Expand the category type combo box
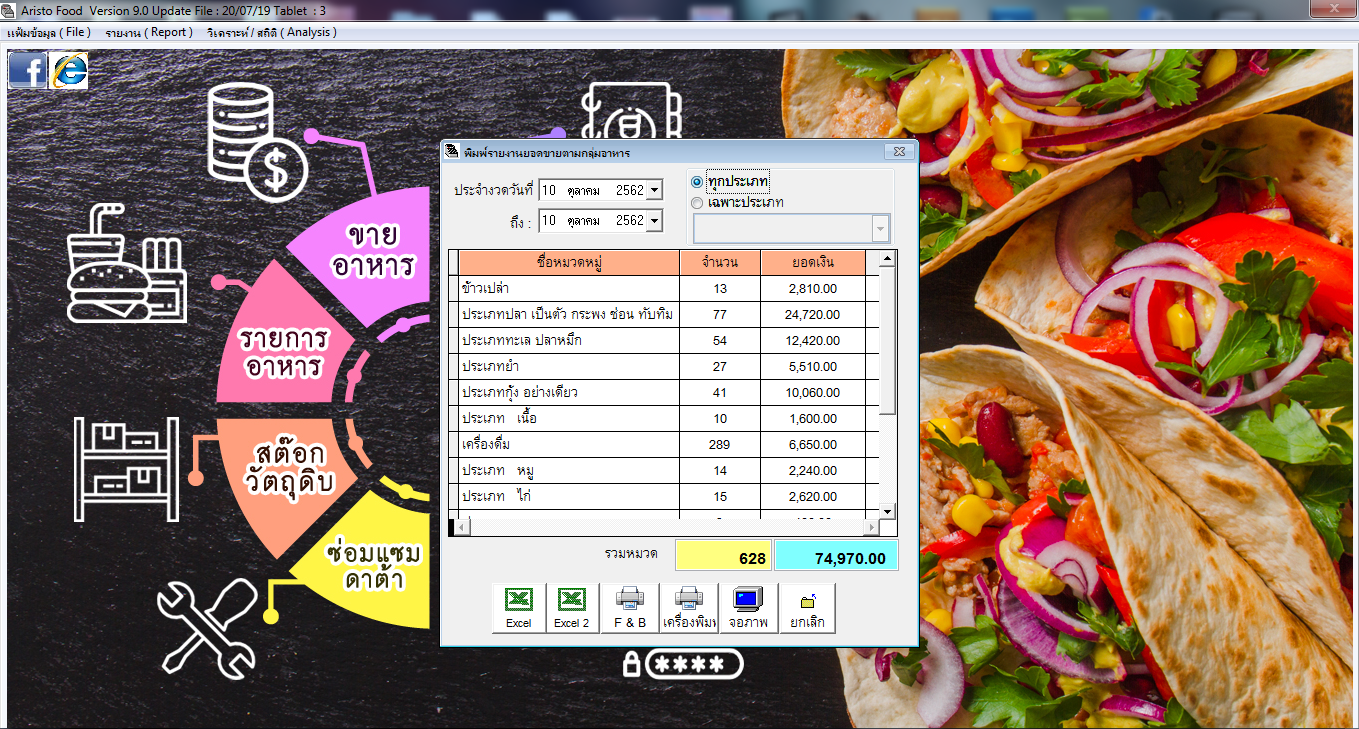 [880, 229]
